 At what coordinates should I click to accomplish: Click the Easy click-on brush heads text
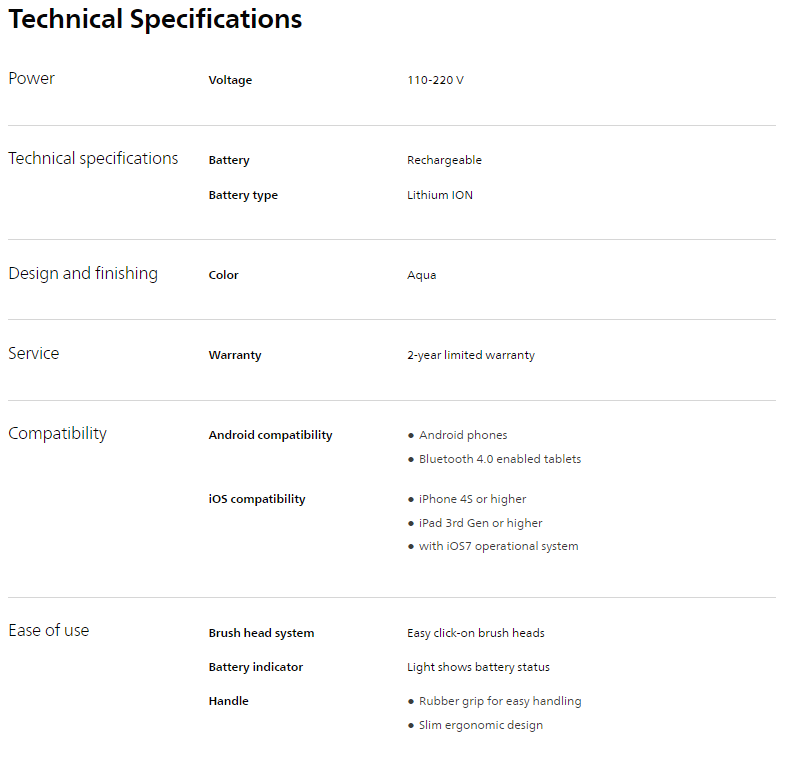(x=475, y=633)
